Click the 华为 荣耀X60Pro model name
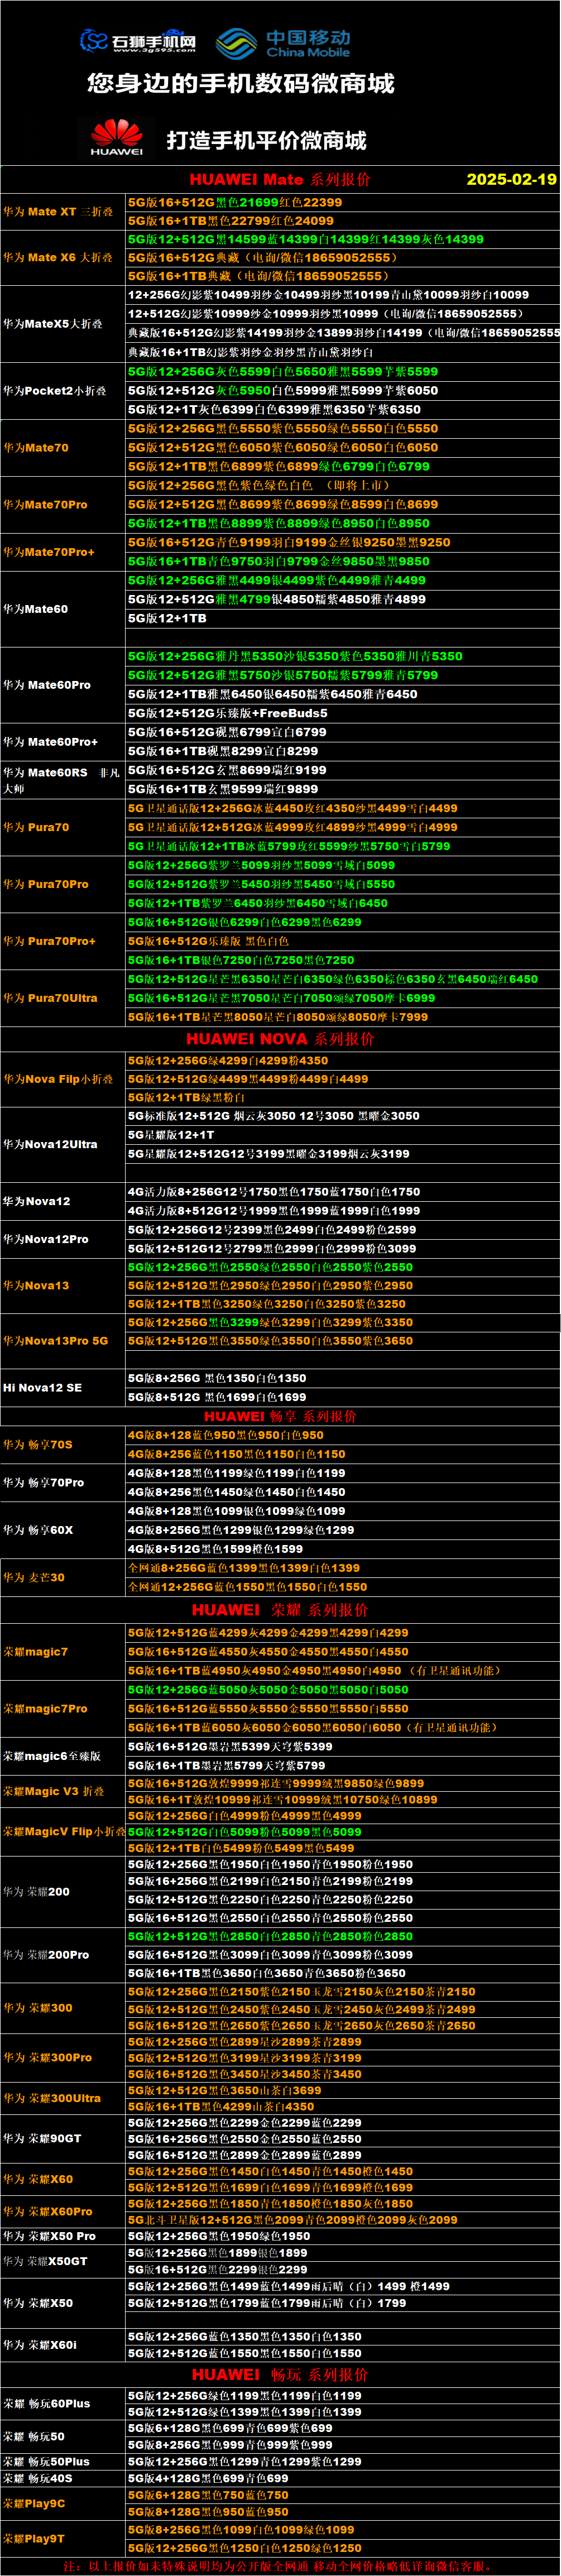 (48, 2212)
